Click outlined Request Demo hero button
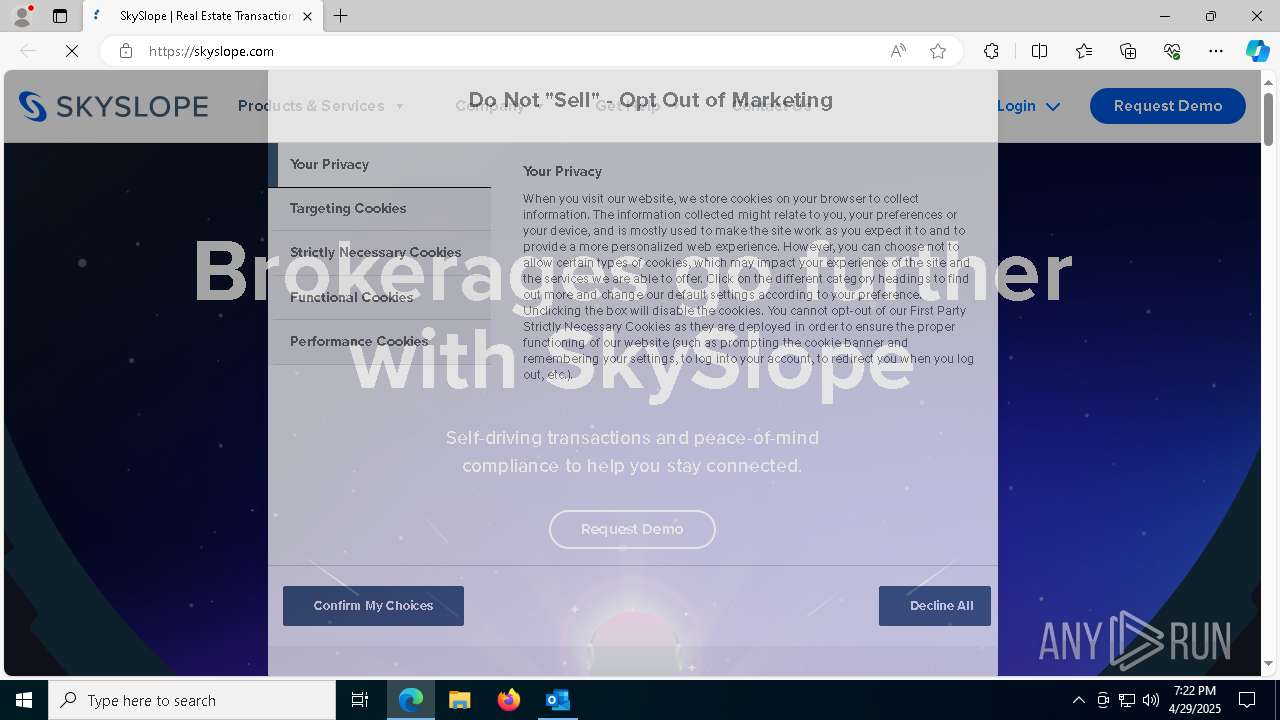Viewport: 1280px width, 720px height. 632,529
